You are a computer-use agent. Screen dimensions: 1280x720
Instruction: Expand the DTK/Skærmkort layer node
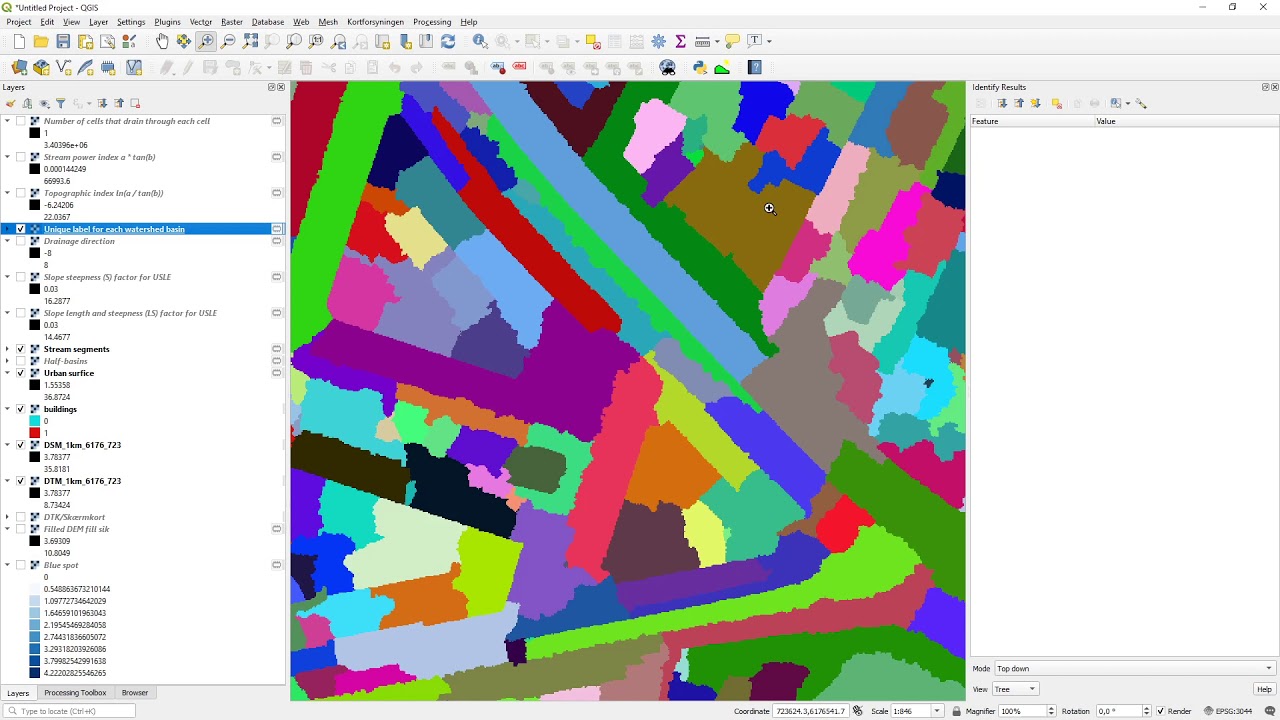[x=8, y=517]
